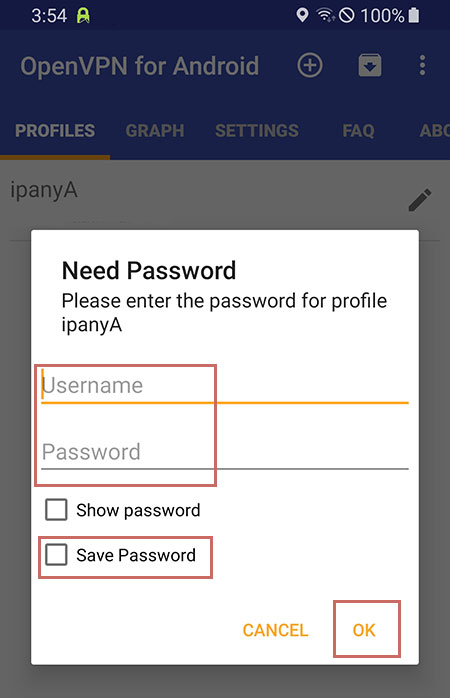Open the three-dot overflow menu
Image resolution: width=450 pixels, height=698 pixels.
422,66
